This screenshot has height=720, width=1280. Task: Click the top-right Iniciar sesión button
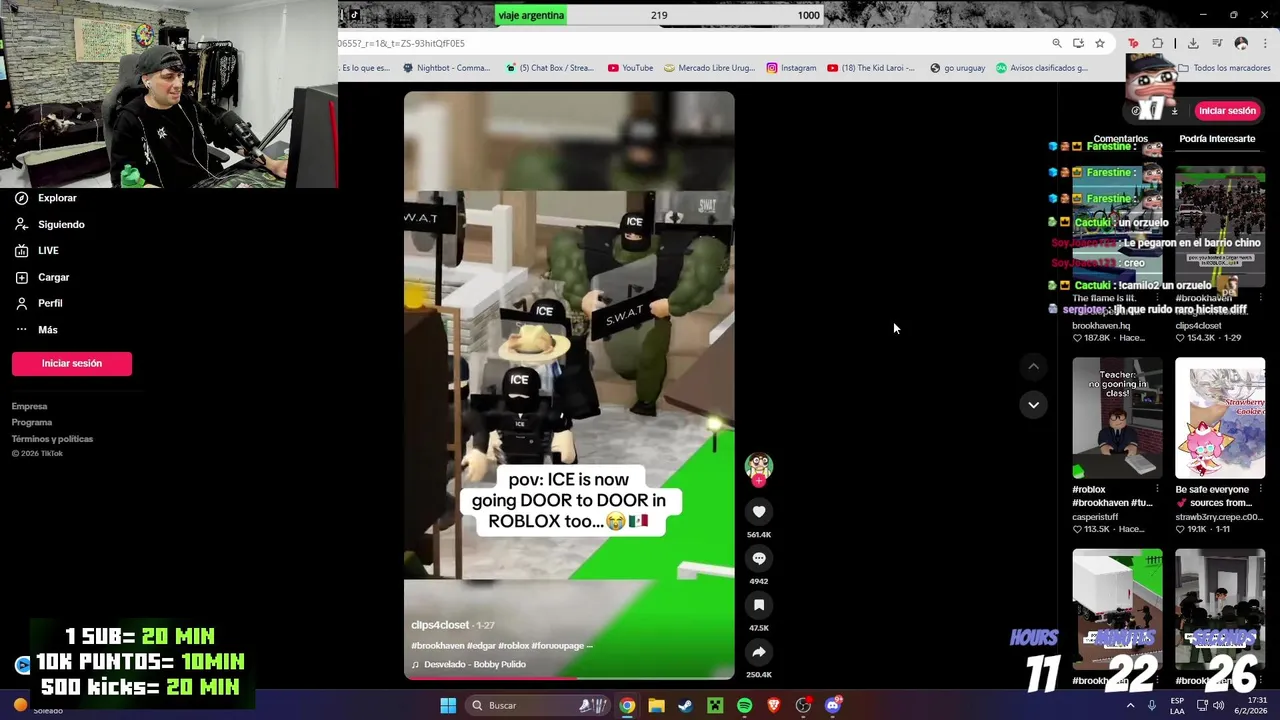tap(1227, 111)
